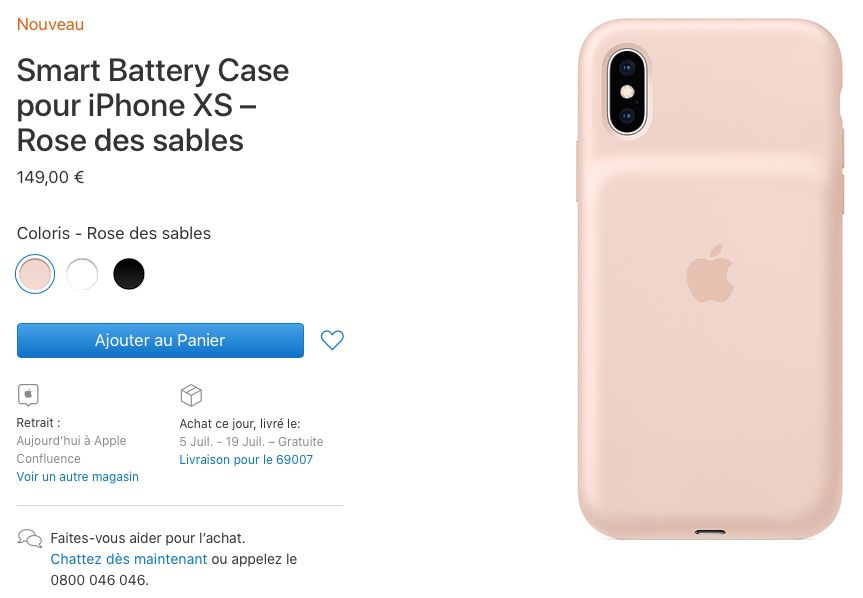
Task: Click the 149,00 € price
Action: pyautogui.click(x=50, y=177)
